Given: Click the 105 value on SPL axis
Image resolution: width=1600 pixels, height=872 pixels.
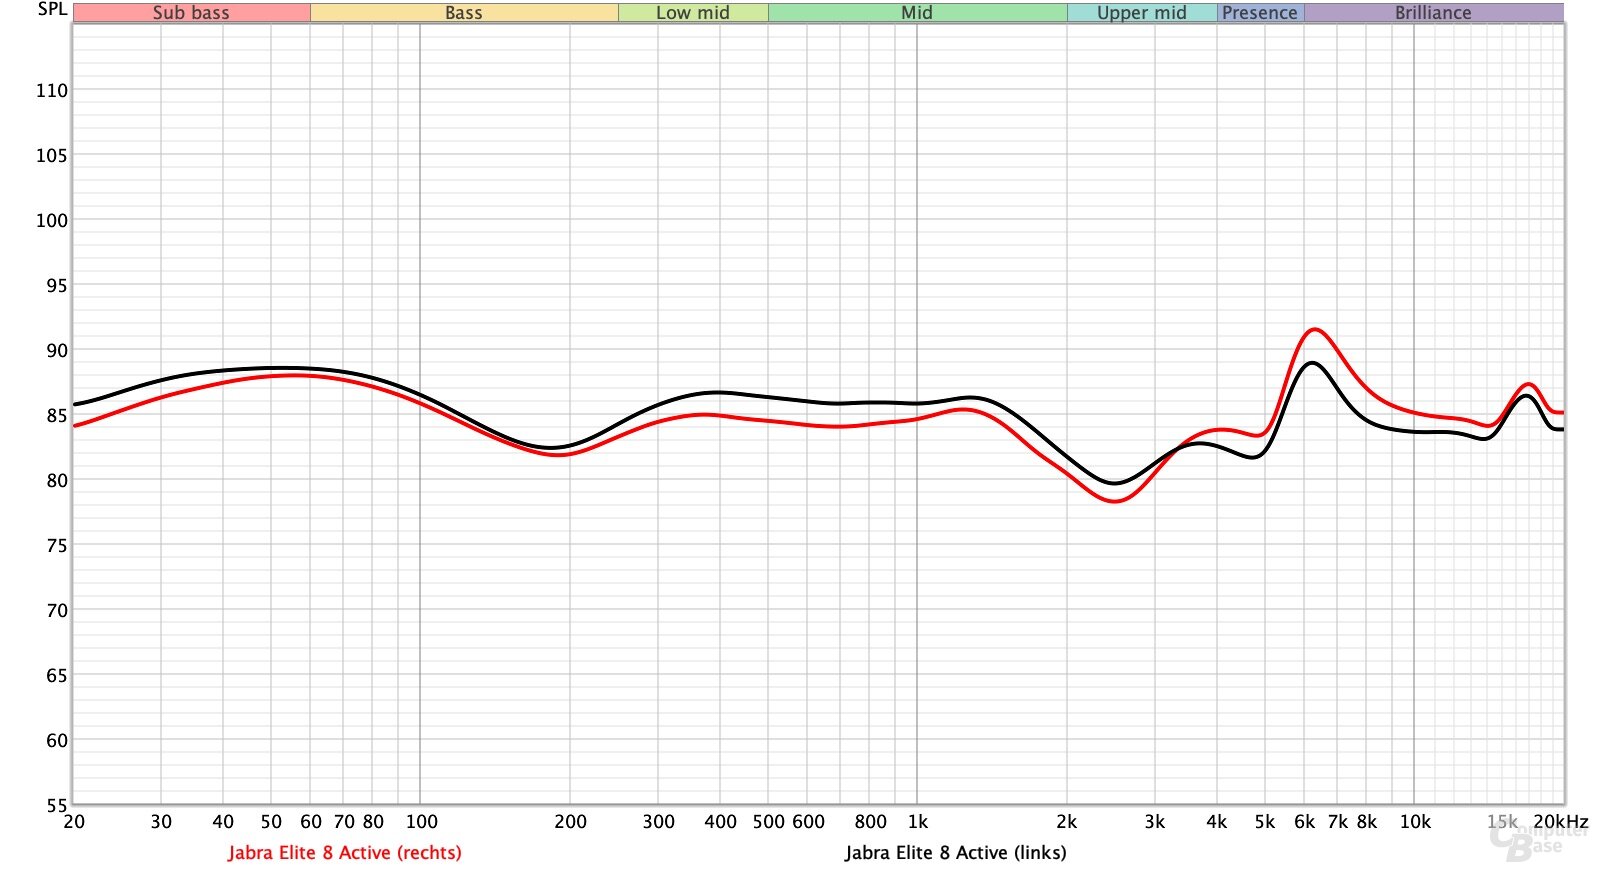Looking at the screenshot, I should pyautogui.click(x=52, y=155).
